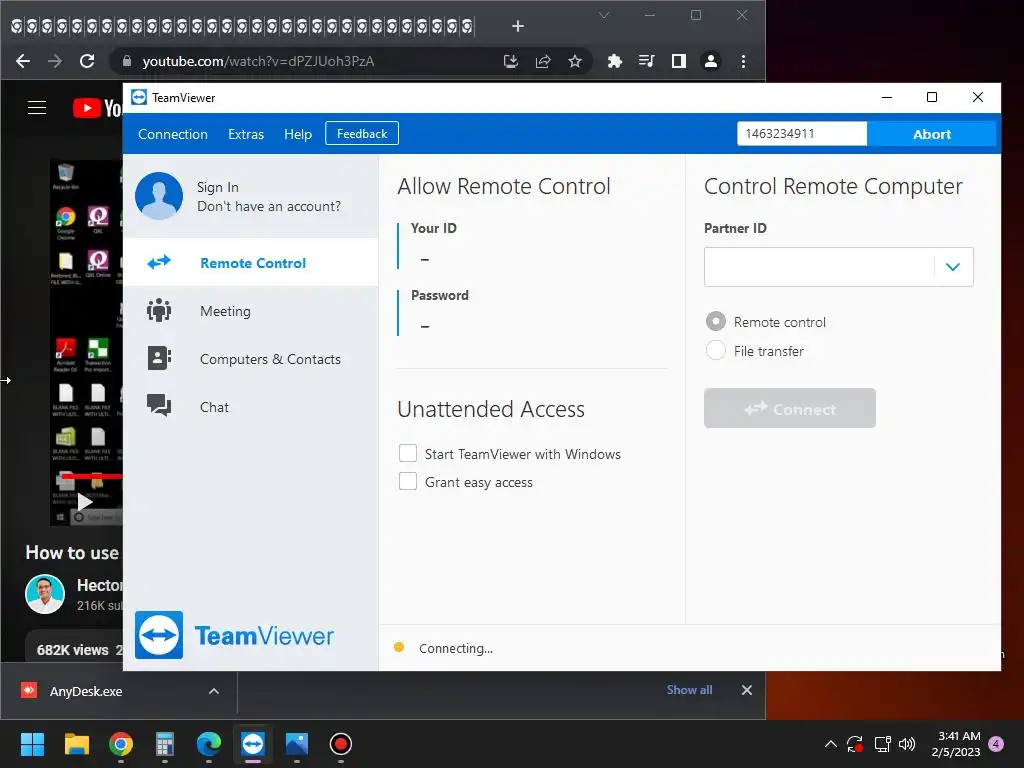Click the Partner ID input field
The width and height of the screenshot is (1024, 768).
point(819,266)
